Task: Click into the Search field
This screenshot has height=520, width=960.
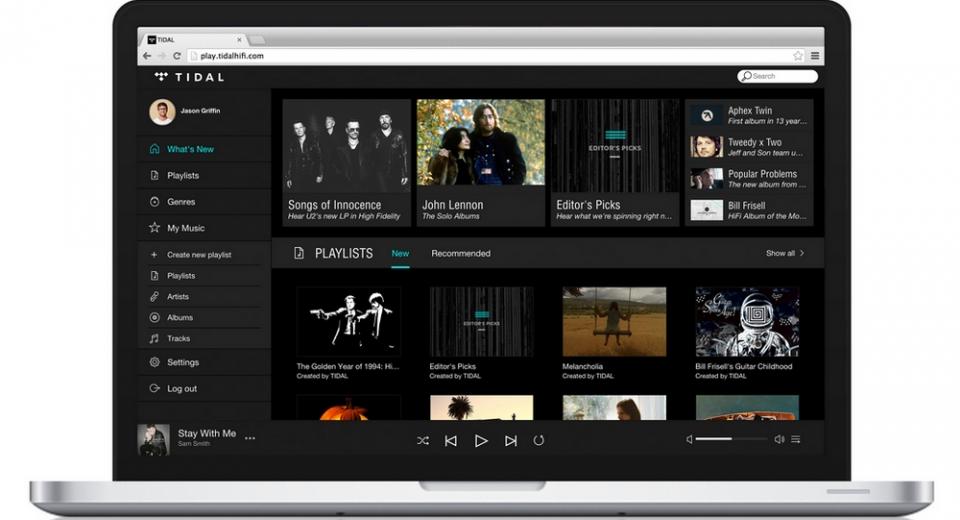Action: point(778,76)
